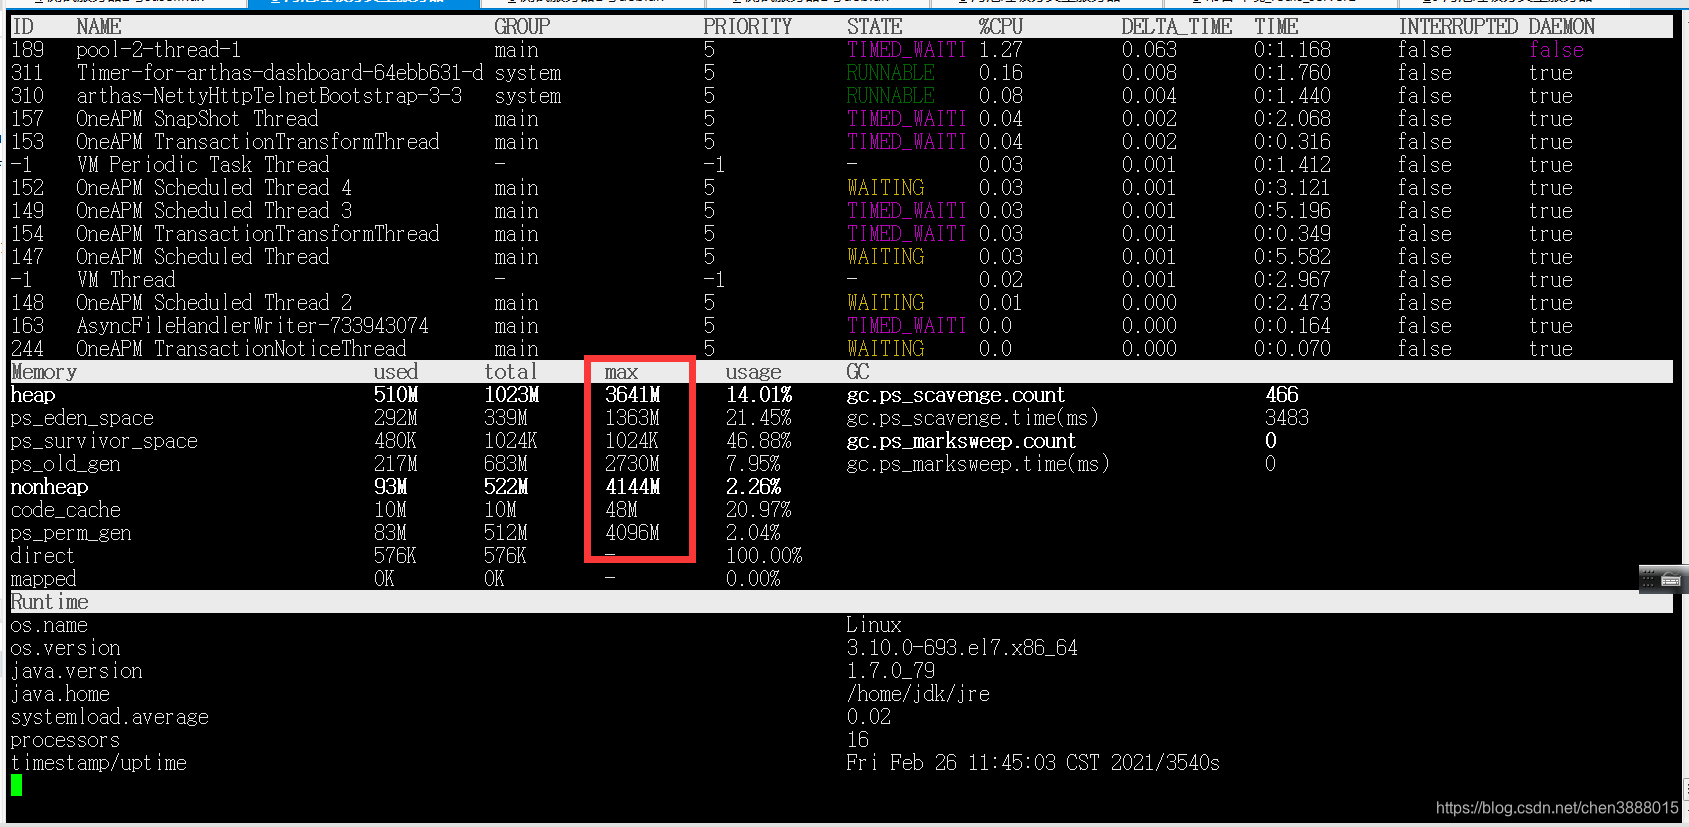Click VM Periodic Task Thread name
The width and height of the screenshot is (1689, 827).
(203, 165)
